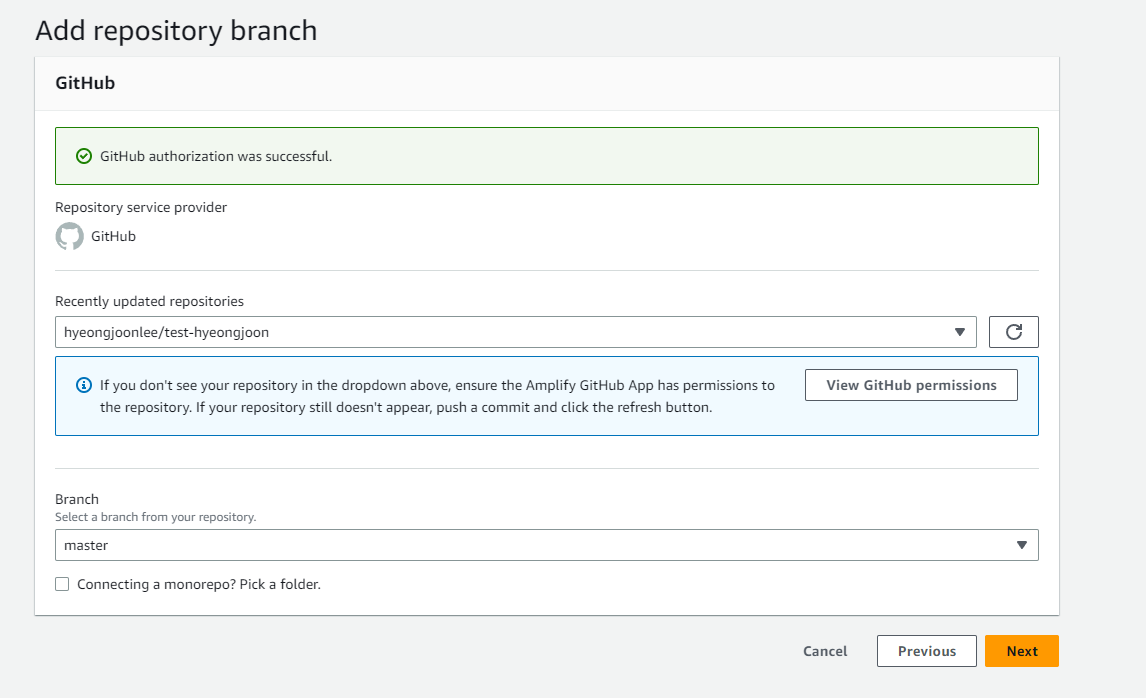This screenshot has width=1146, height=698.
Task: Go back with the Previous button
Action: pyautogui.click(x=927, y=651)
